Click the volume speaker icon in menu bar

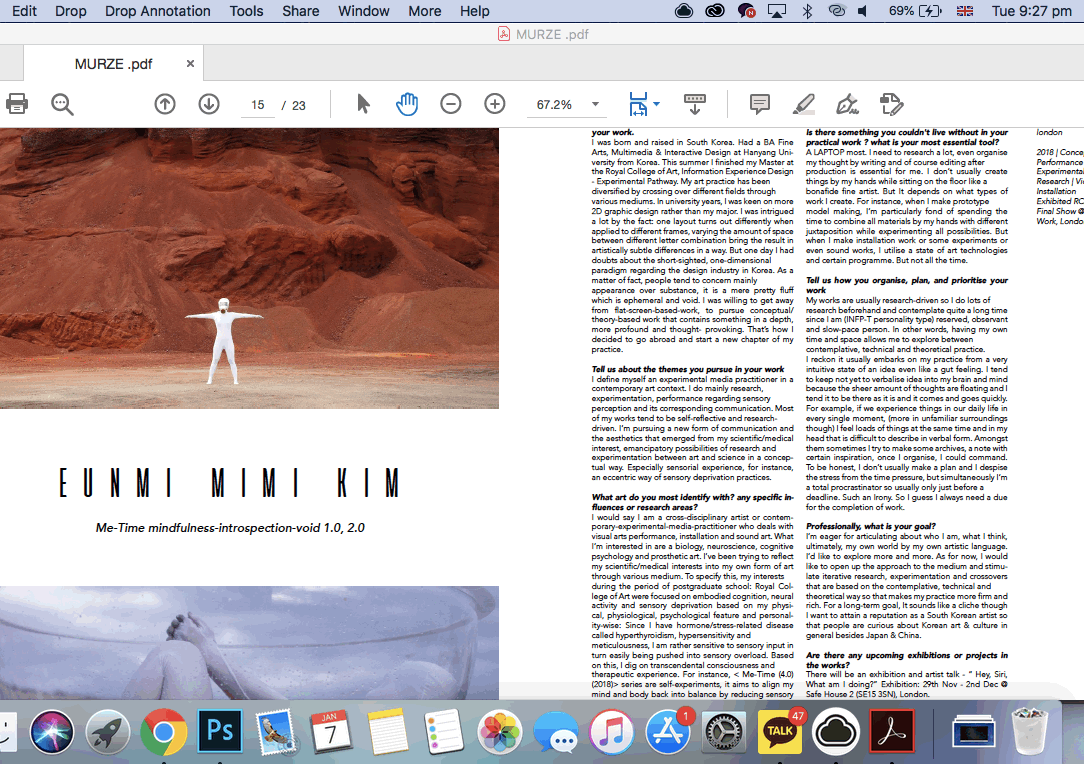pyautogui.click(x=863, y=11)
